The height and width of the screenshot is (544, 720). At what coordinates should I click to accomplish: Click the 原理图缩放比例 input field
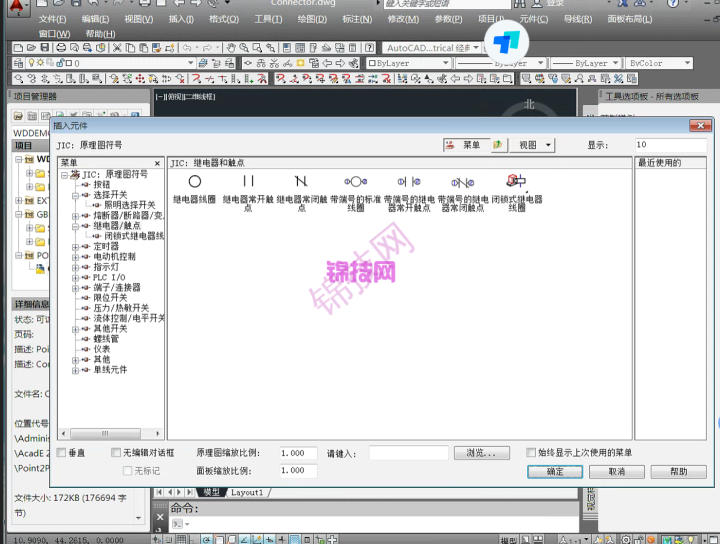(298, 453)
